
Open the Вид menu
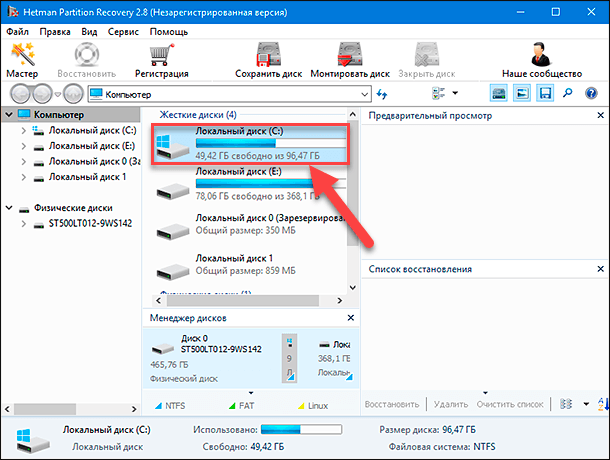pyautogui.click(x=89, y=32)
